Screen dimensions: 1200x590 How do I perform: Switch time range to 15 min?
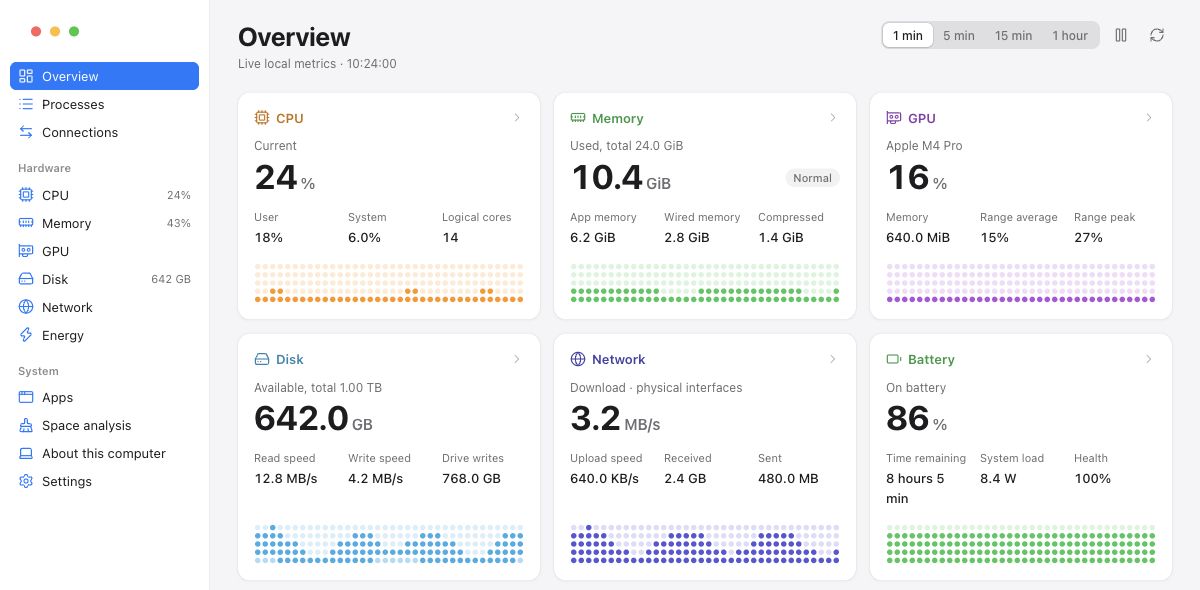tap(1014, 35)
